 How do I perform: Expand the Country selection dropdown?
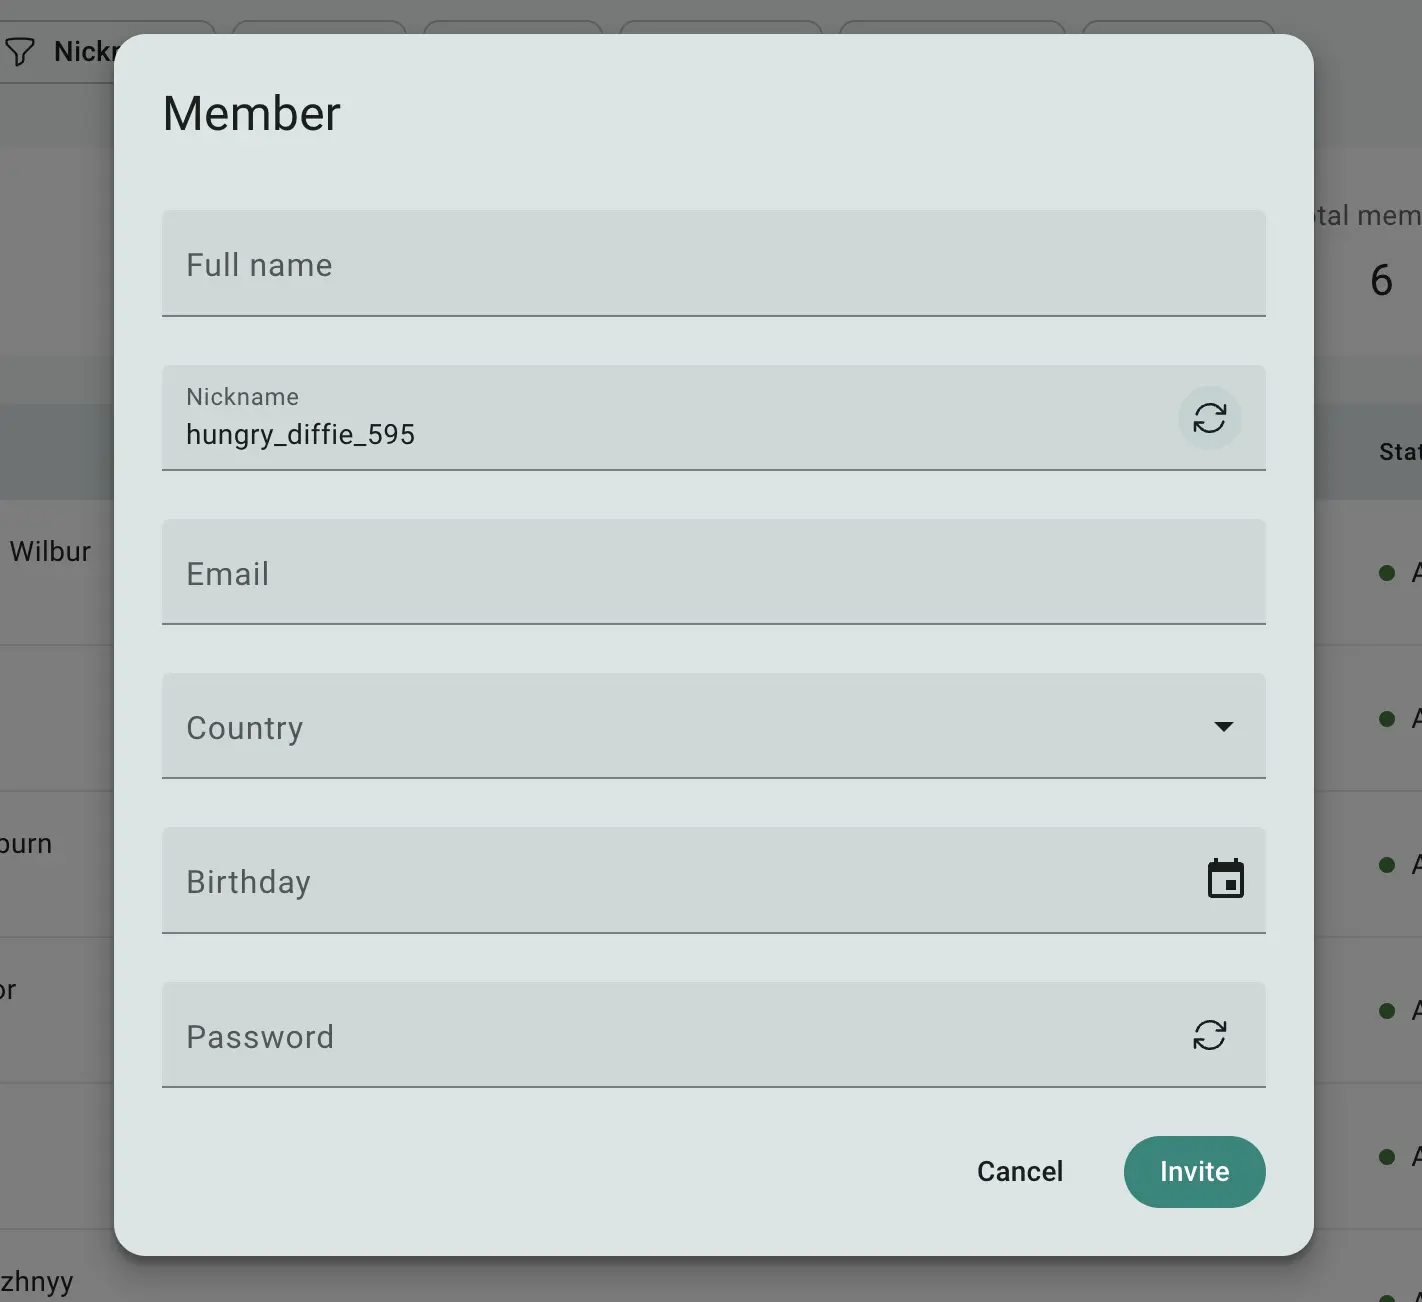coord(713,727)
